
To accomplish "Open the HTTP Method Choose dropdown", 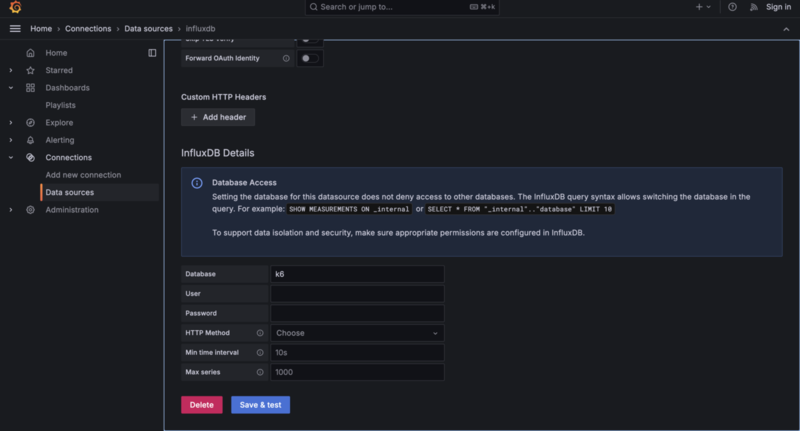I will pos(357,333).
